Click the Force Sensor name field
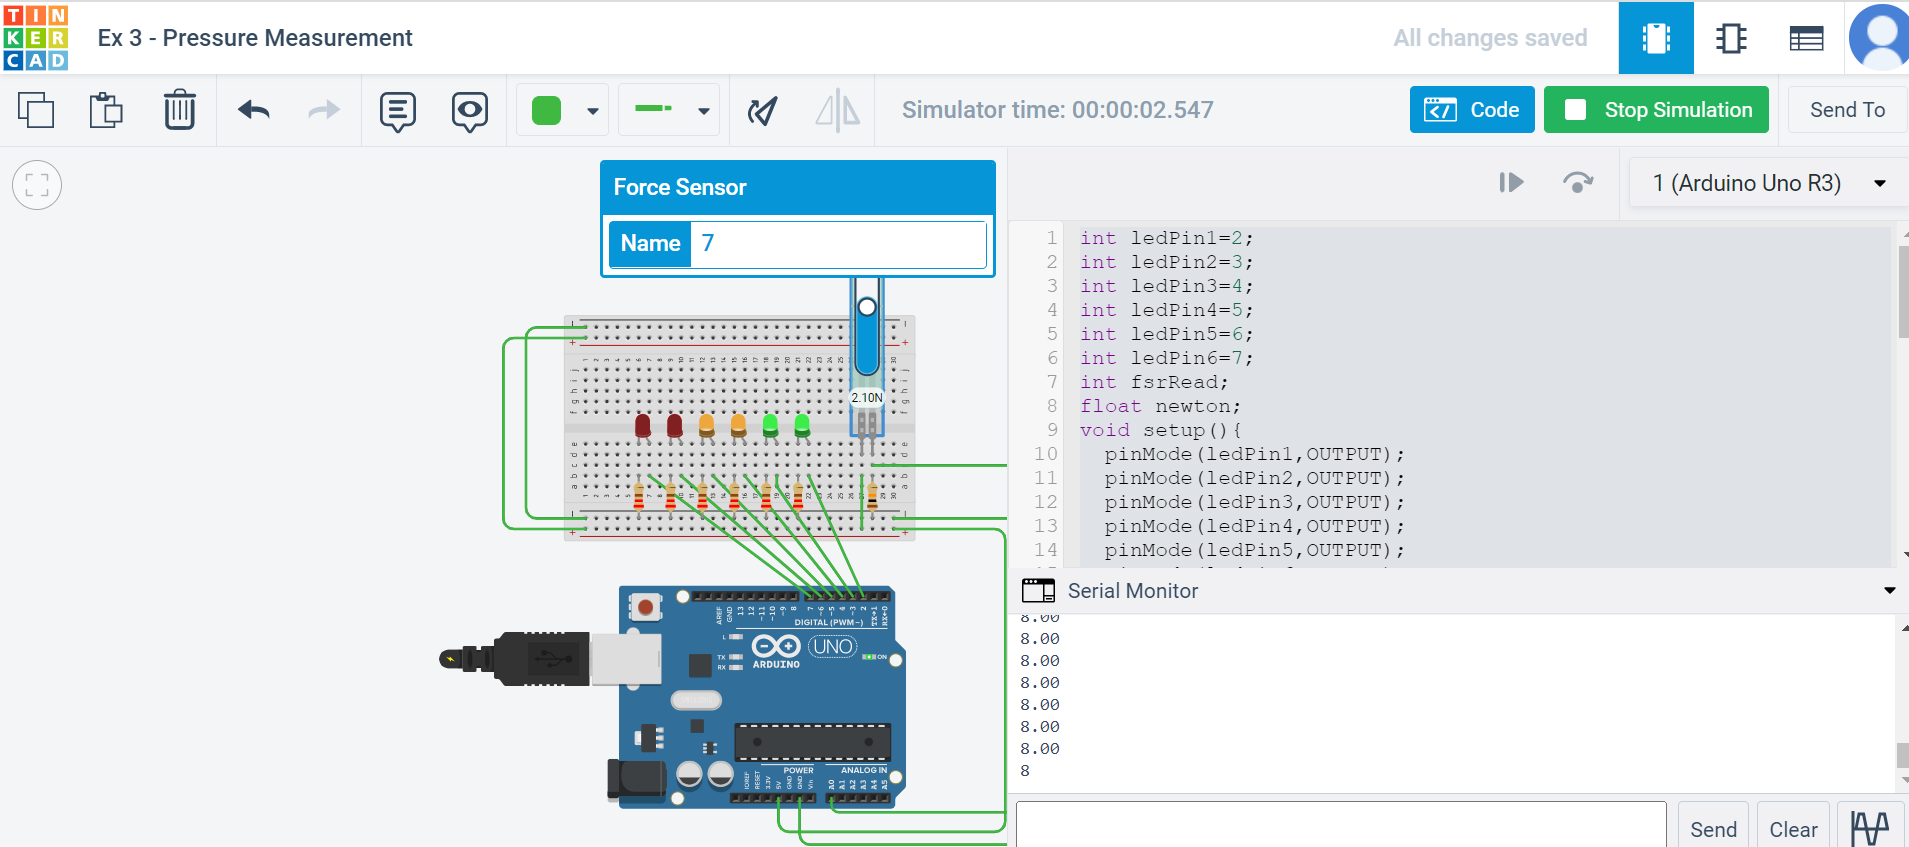This screenshot has width=1909, height=847. point(838,244)
